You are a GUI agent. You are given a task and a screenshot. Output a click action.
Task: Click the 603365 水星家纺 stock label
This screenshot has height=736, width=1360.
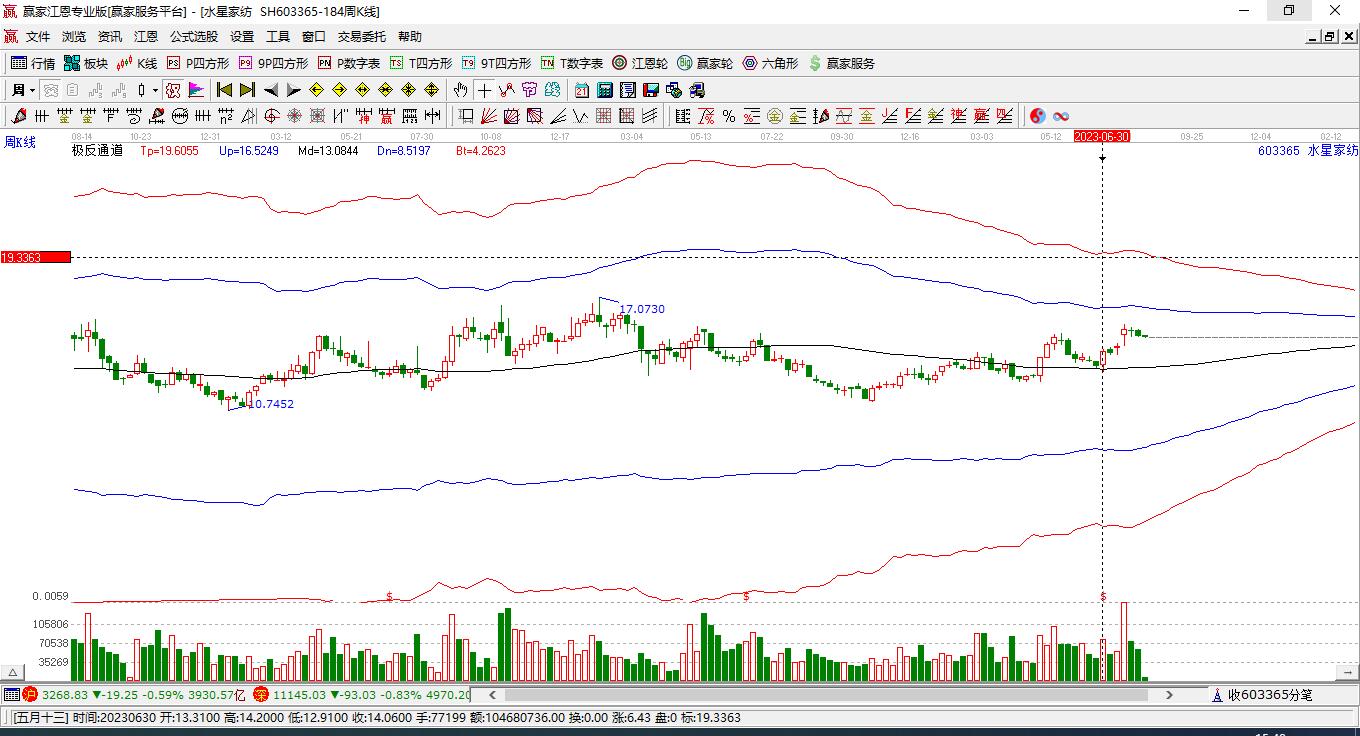[x=1308, y=151]
